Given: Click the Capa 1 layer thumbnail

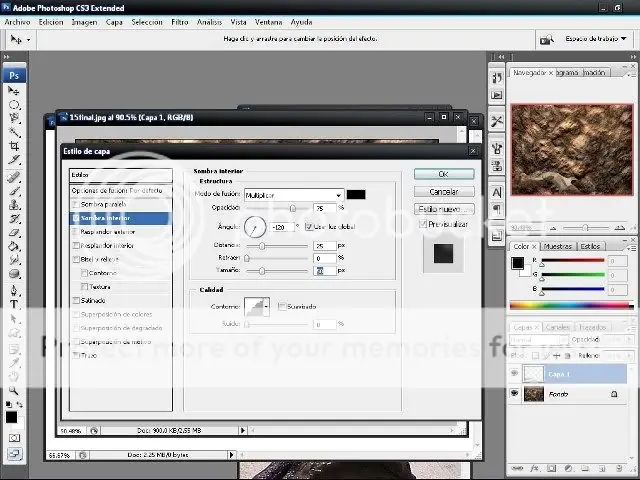Looking at the screenshot, I should click(533, 374).
